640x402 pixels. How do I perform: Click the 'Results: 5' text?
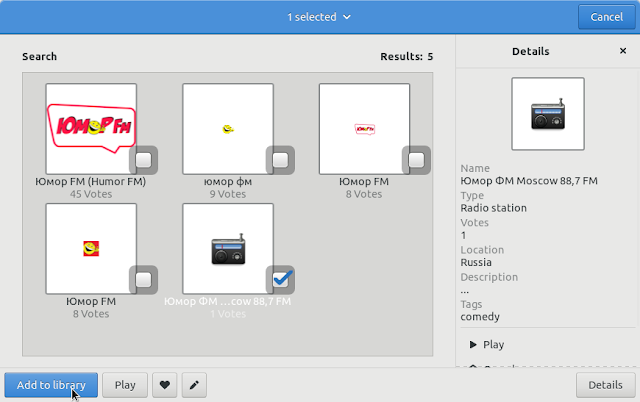tap(407, 56)
